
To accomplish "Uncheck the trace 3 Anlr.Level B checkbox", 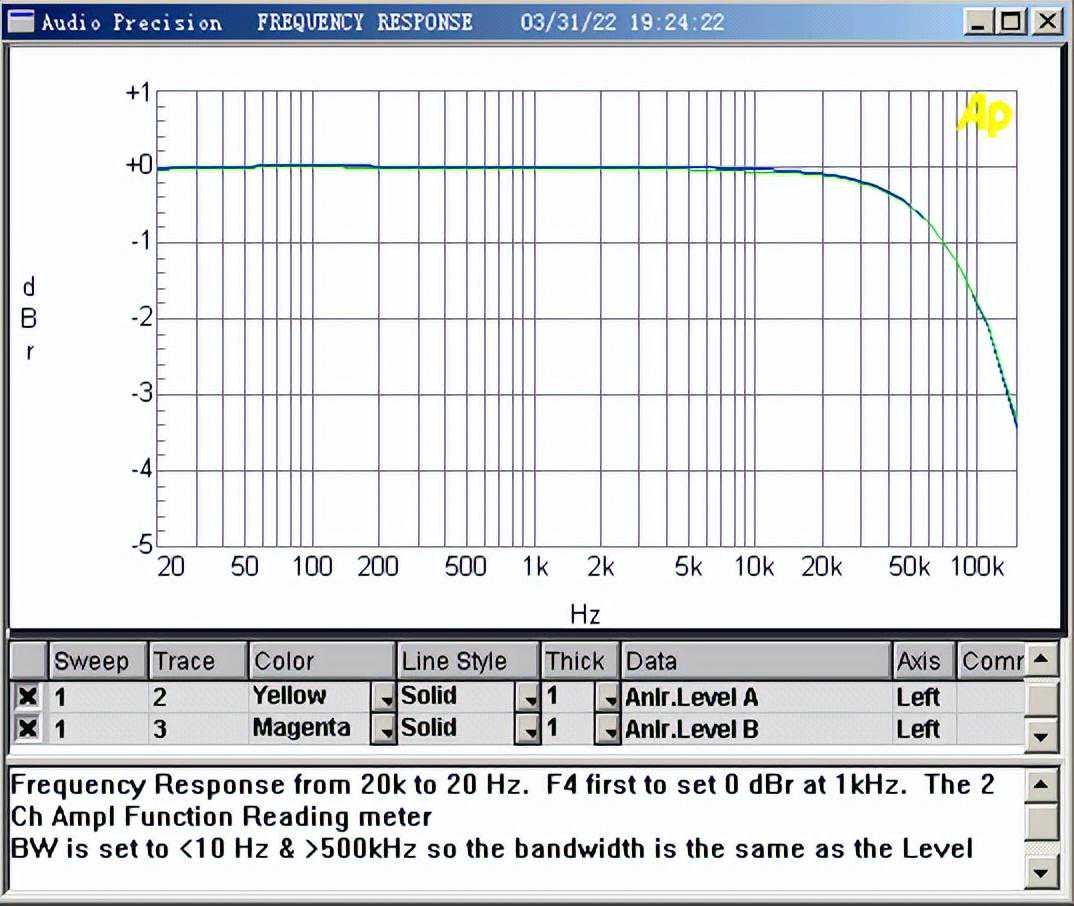I will (28, 729).
